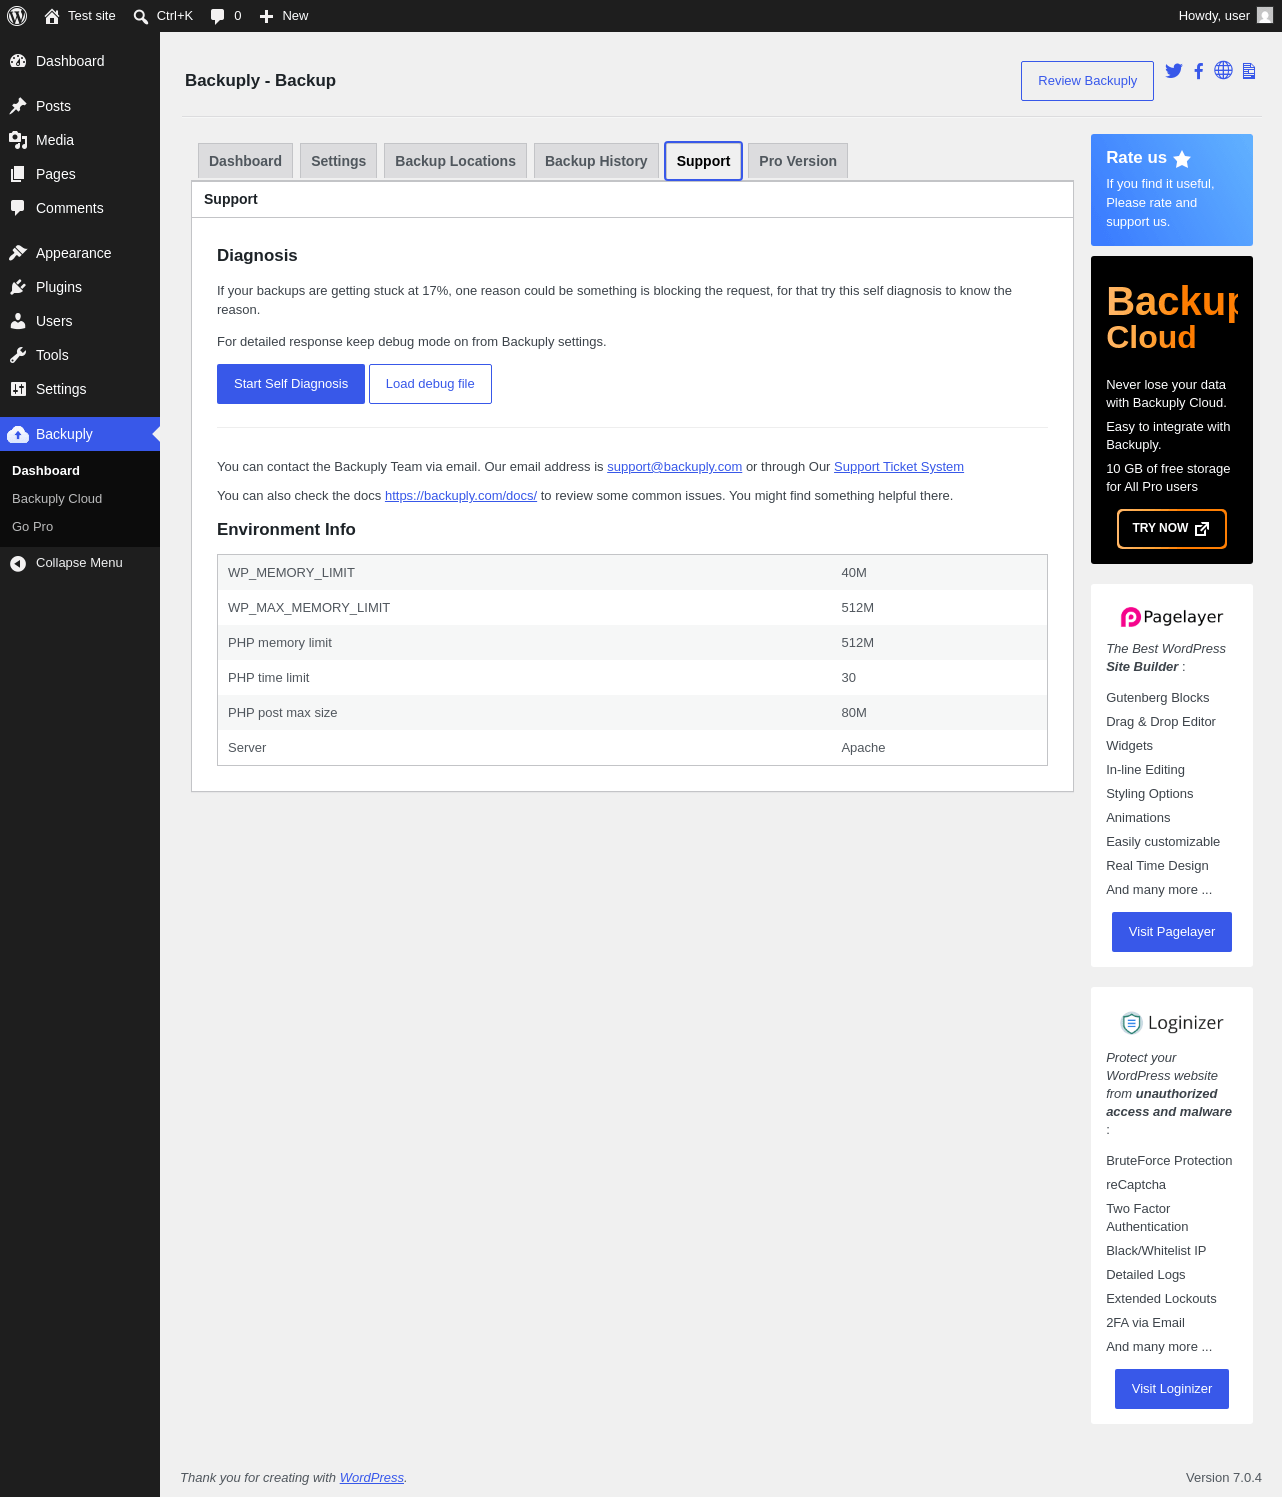
Task: Open the Backuply documentation page icon
Action: (1249, 71)
